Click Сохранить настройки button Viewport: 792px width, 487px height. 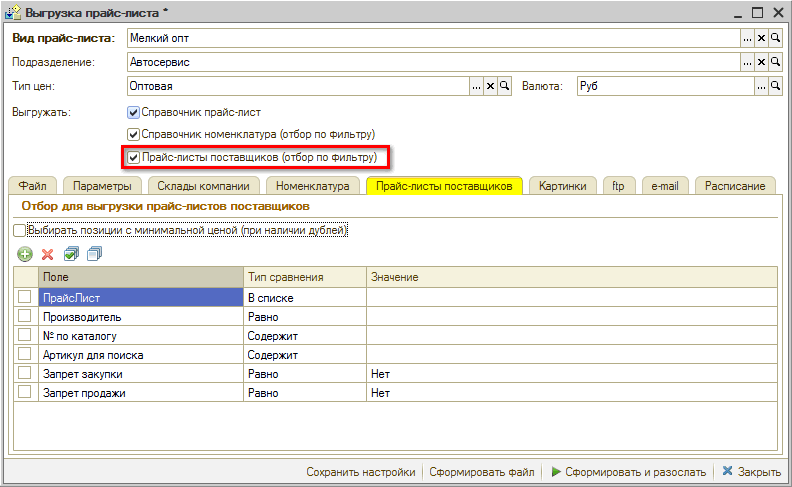(361, 472)
